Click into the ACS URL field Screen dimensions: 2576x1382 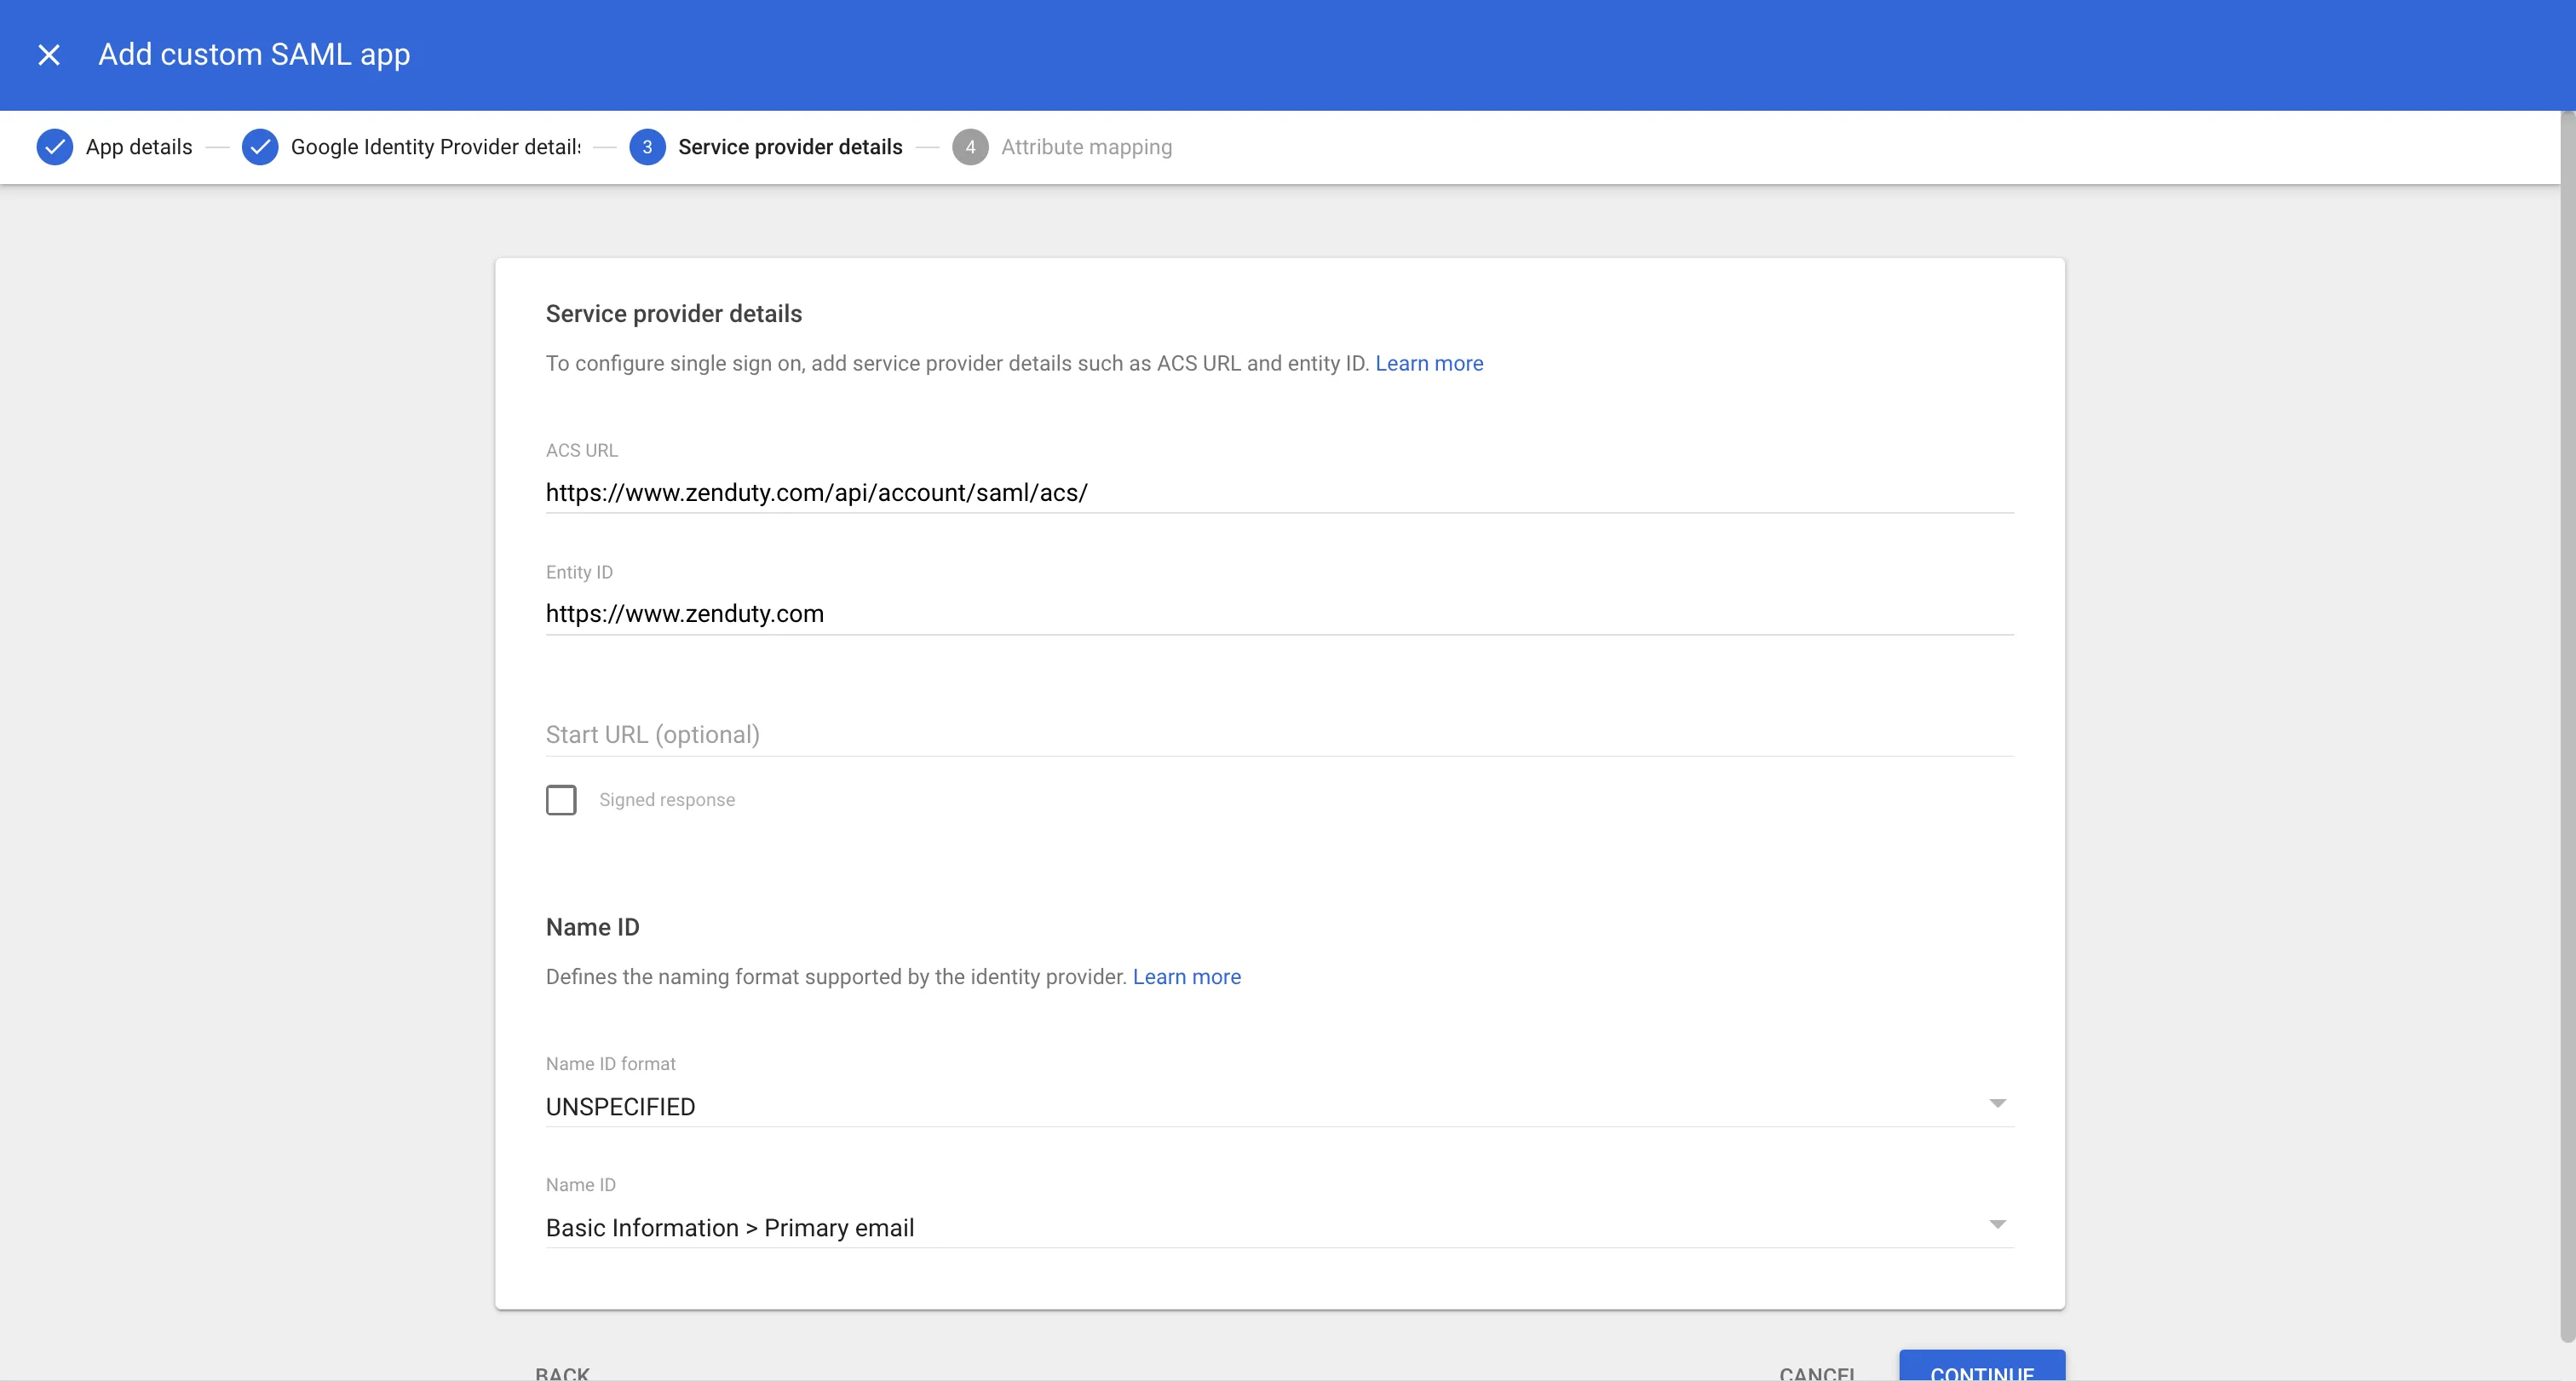[x=1278, y=493]
